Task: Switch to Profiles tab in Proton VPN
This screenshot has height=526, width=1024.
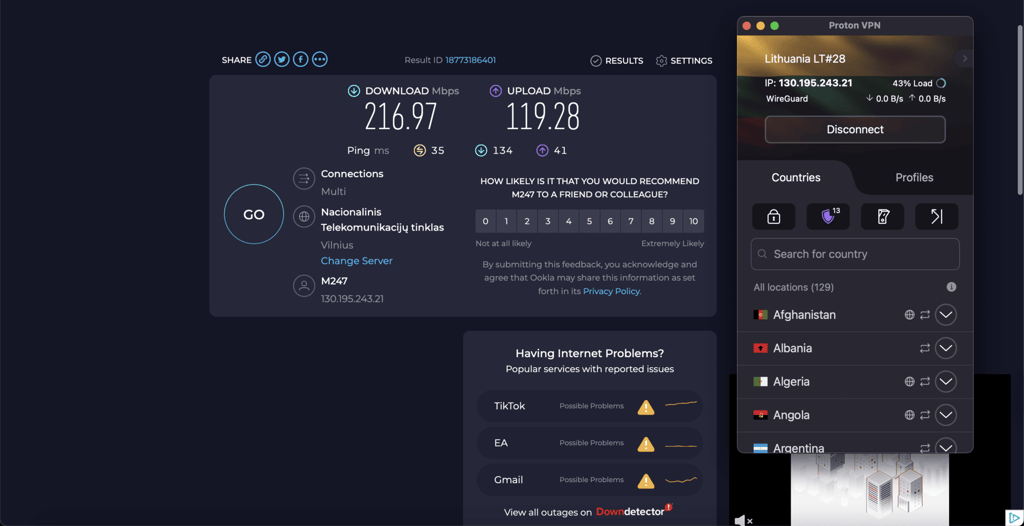Action: [914, 178]
